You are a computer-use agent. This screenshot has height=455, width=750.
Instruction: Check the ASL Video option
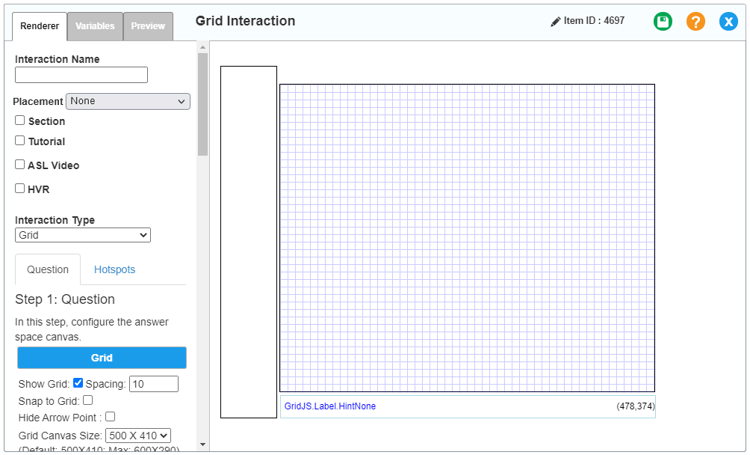[20, 164]
